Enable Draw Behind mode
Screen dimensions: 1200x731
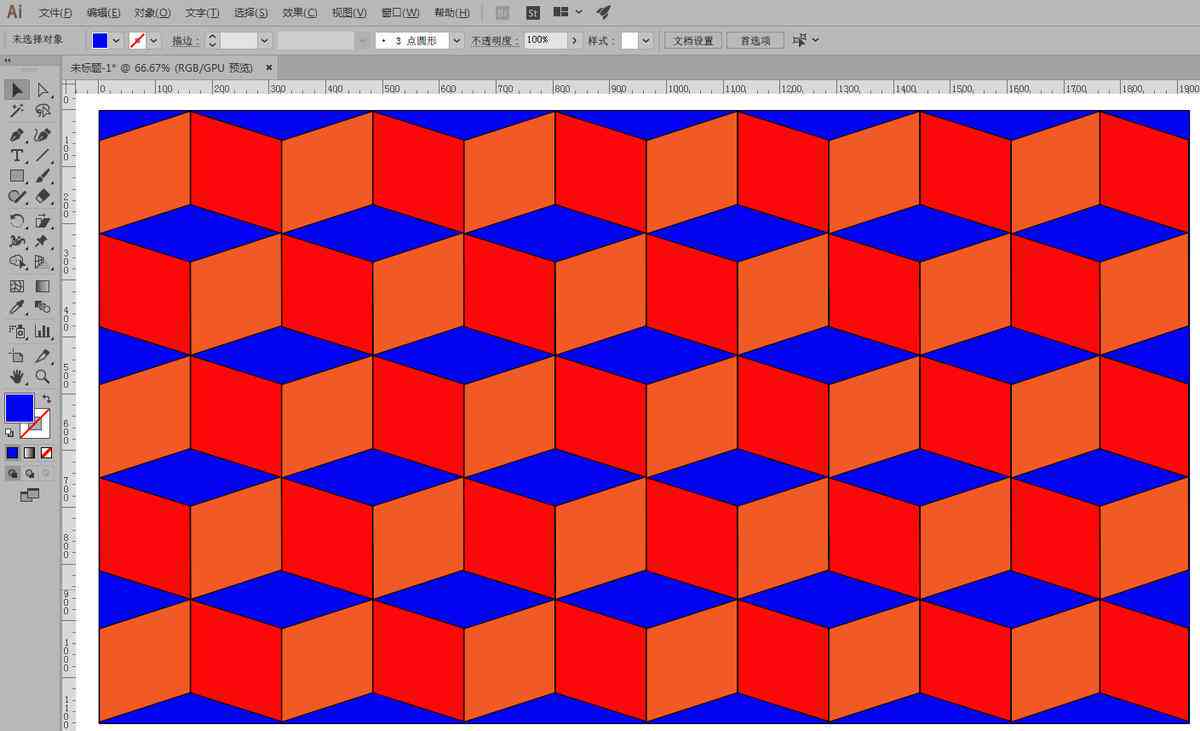(29, 473)
